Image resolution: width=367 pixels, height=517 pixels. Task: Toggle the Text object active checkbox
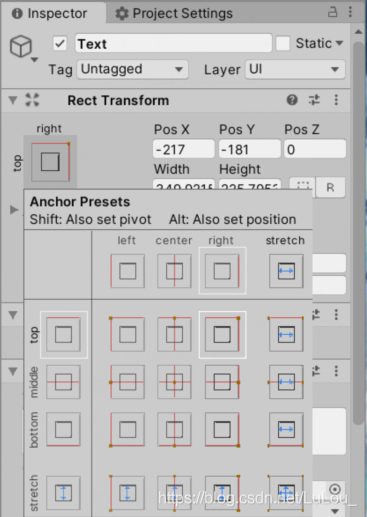point(60,43)
